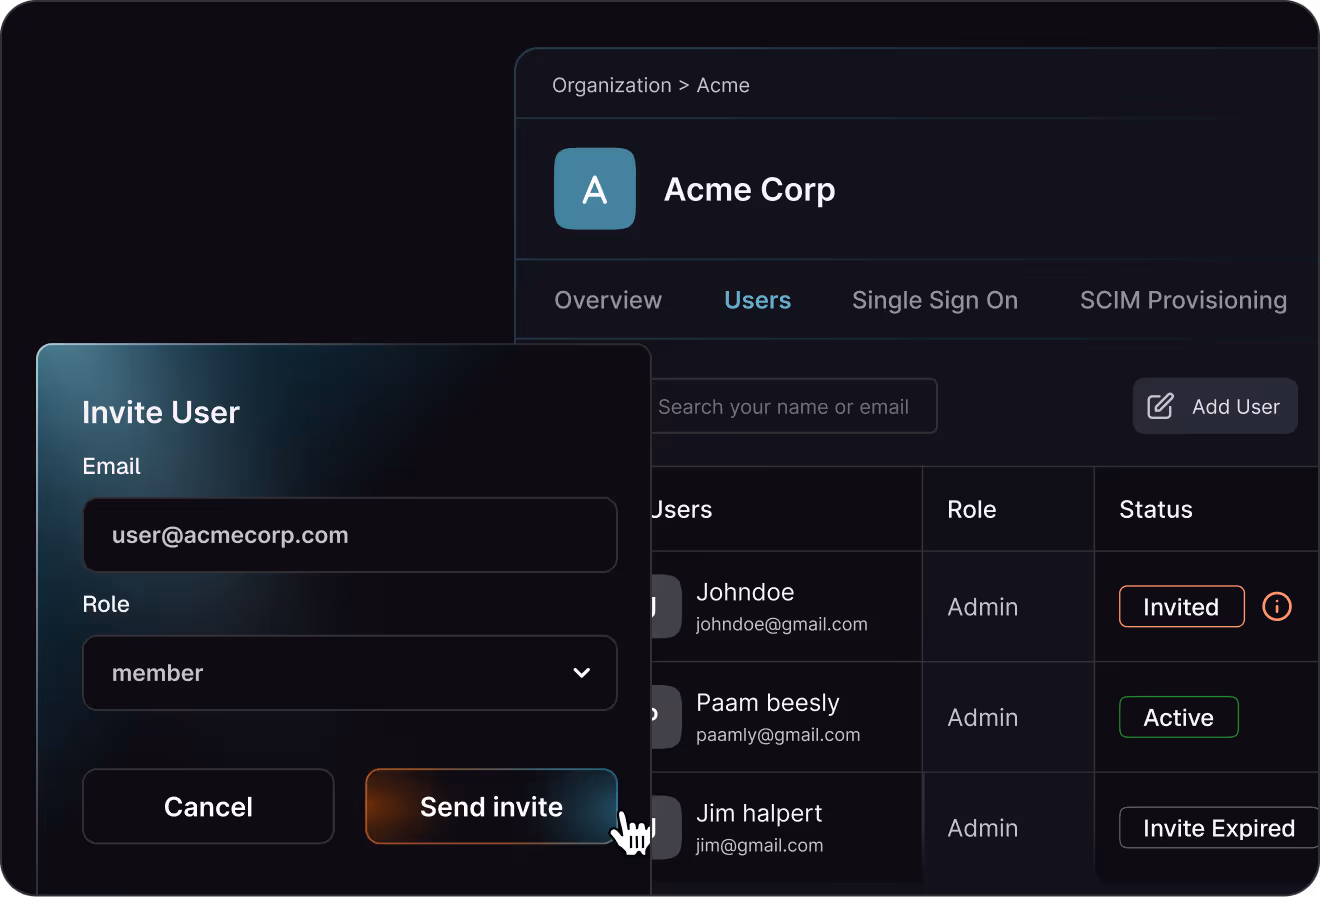The height and width of the screenshot is (897, 1320).
Task: Click the Status column header
Action: click(1156, 509)
